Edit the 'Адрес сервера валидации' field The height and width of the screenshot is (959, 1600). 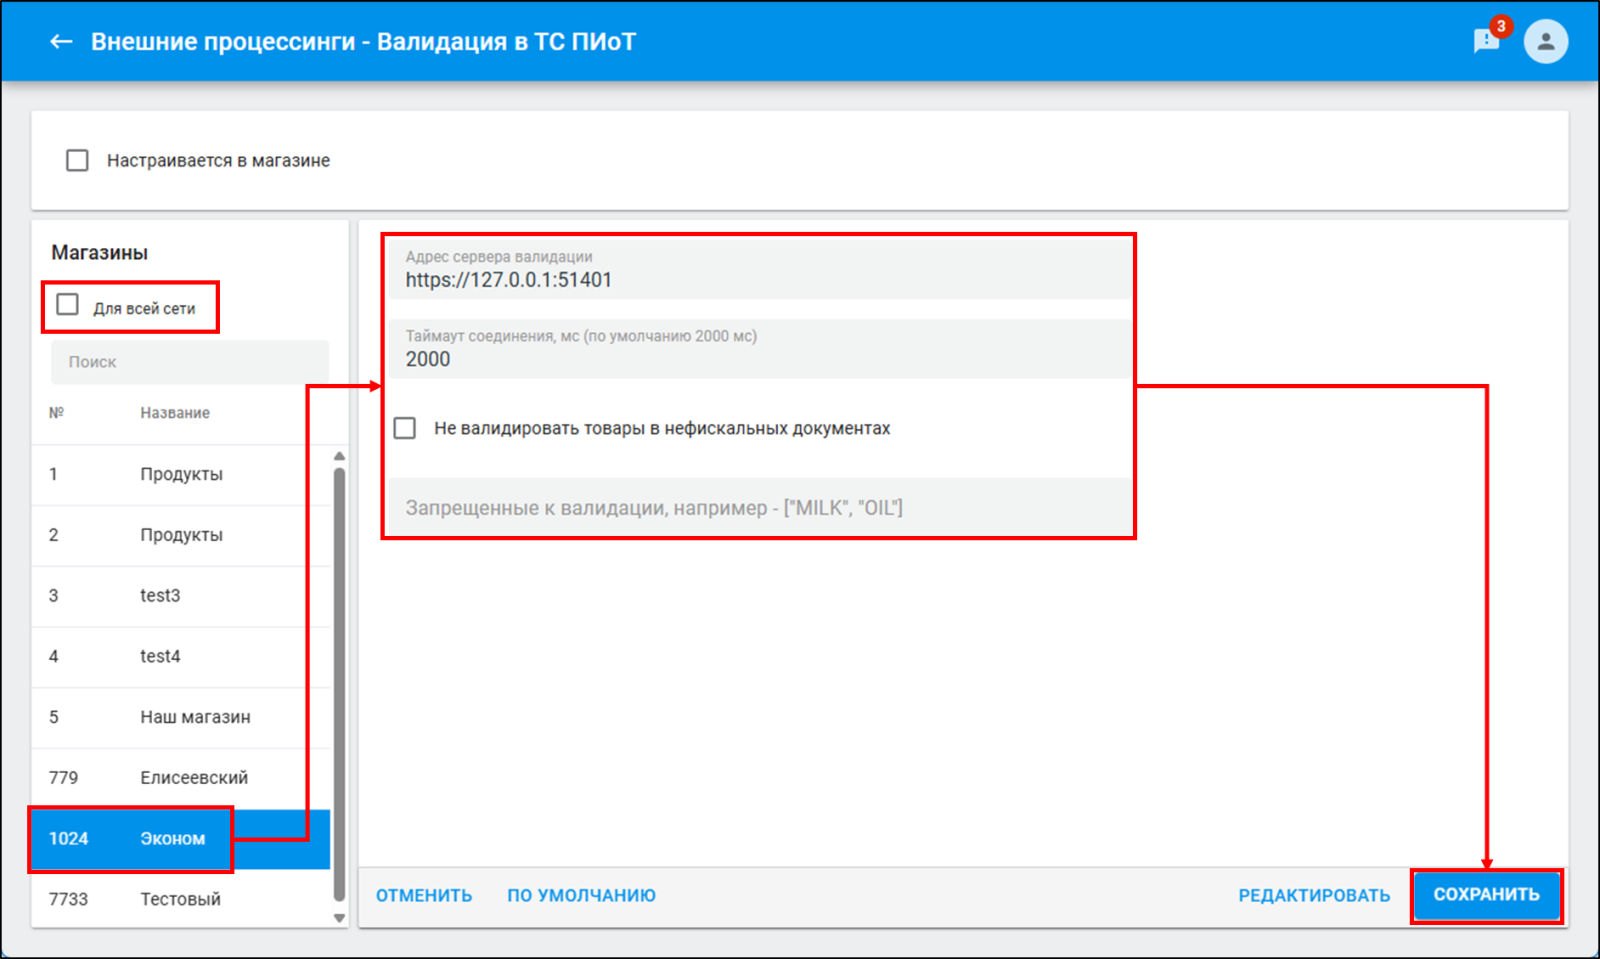pos(760,269)
